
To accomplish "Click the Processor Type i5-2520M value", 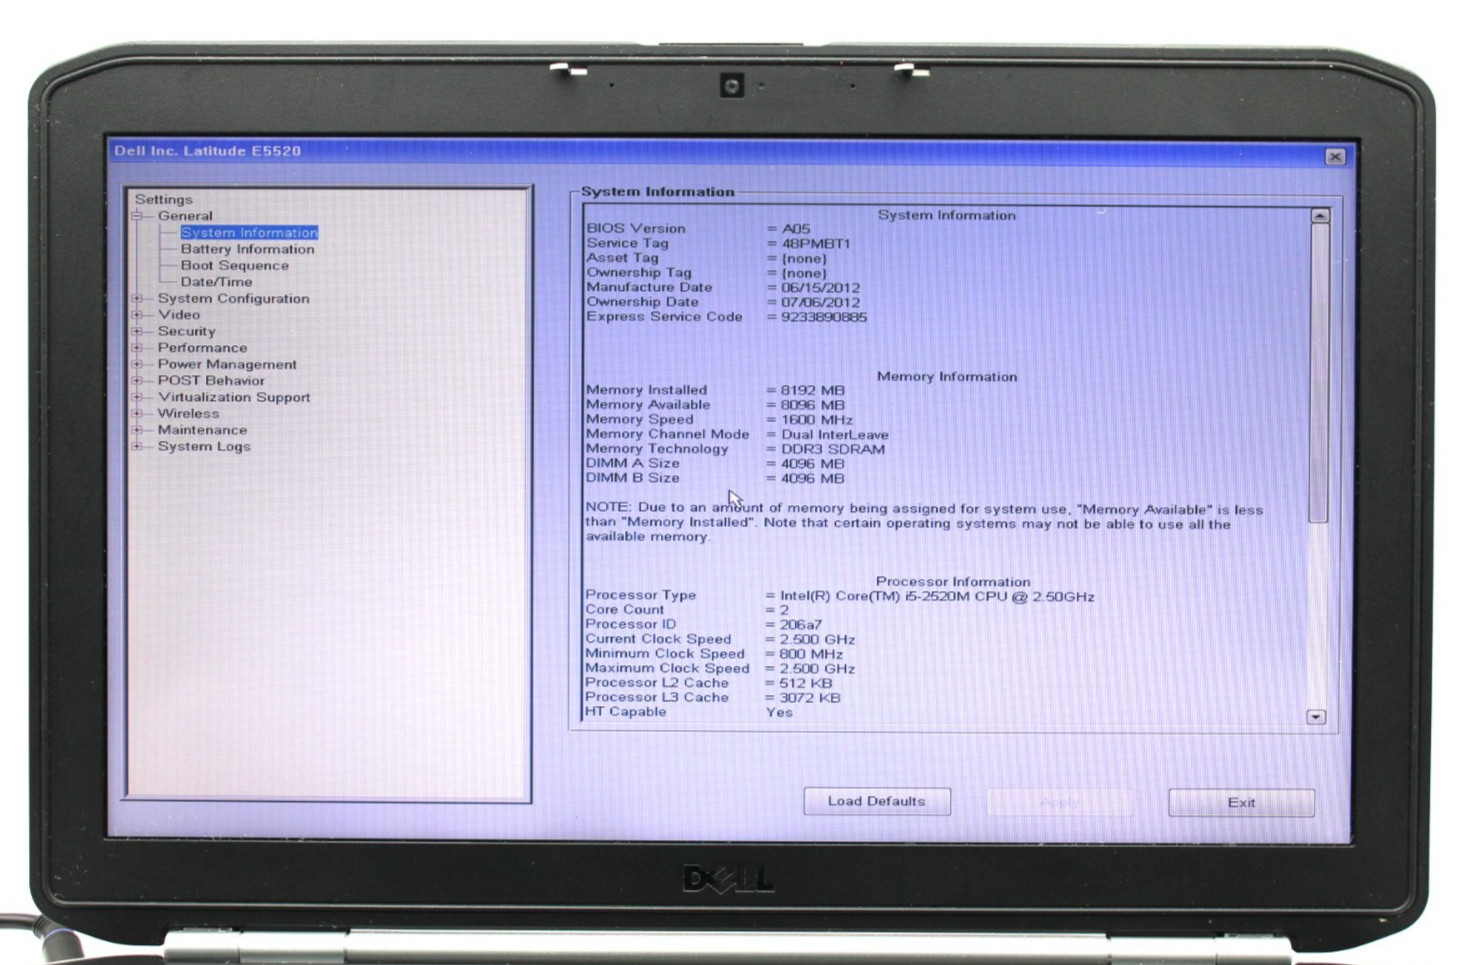I will [937, 596].
